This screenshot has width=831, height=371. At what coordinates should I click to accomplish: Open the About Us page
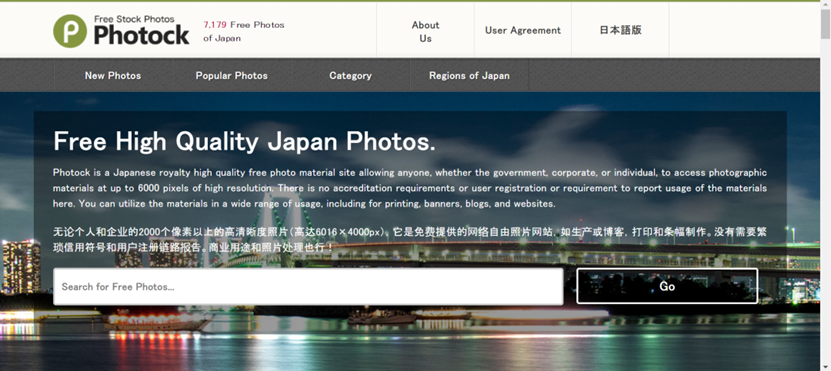click(425, 31)
